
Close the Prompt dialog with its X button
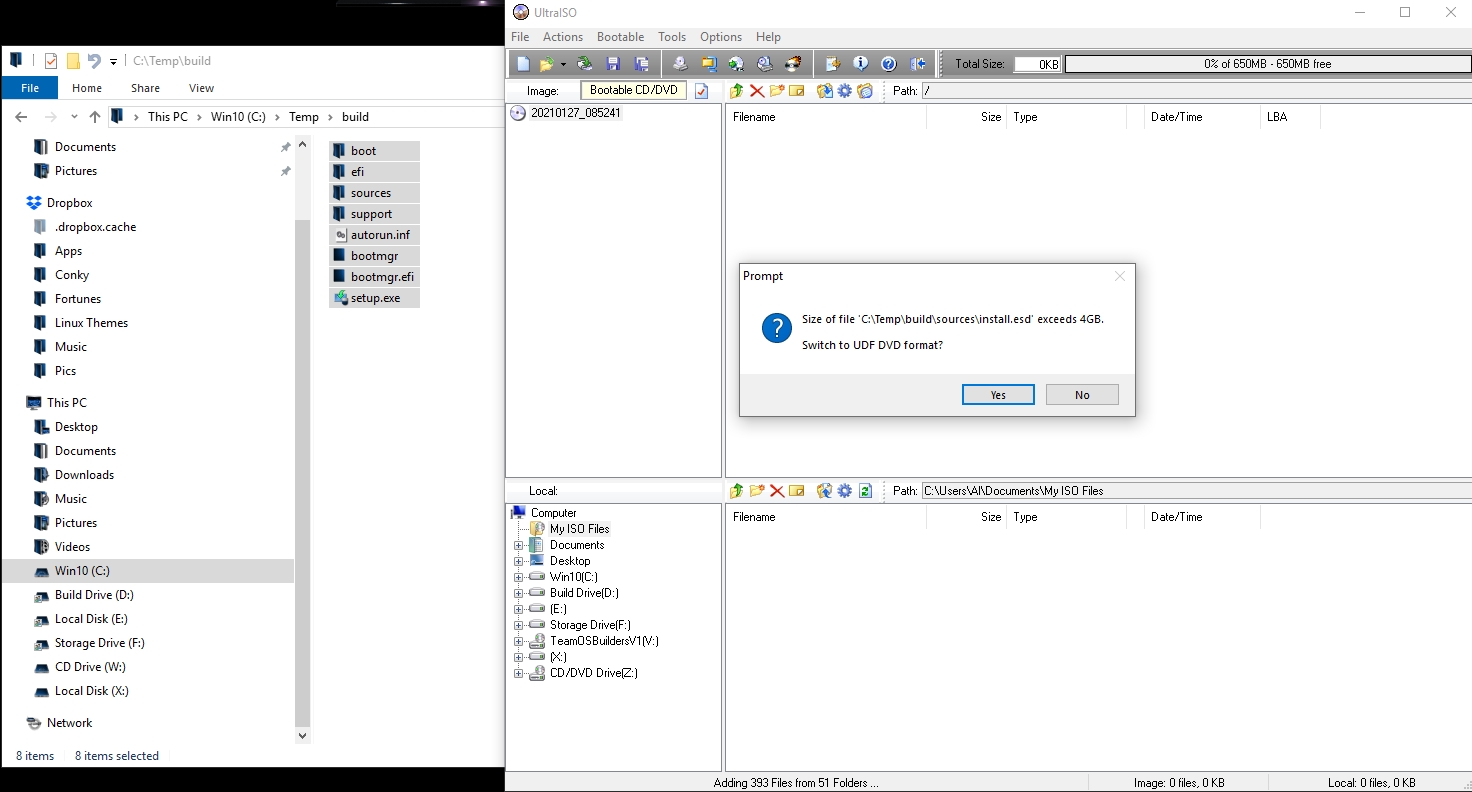(x=1120, y=276)
